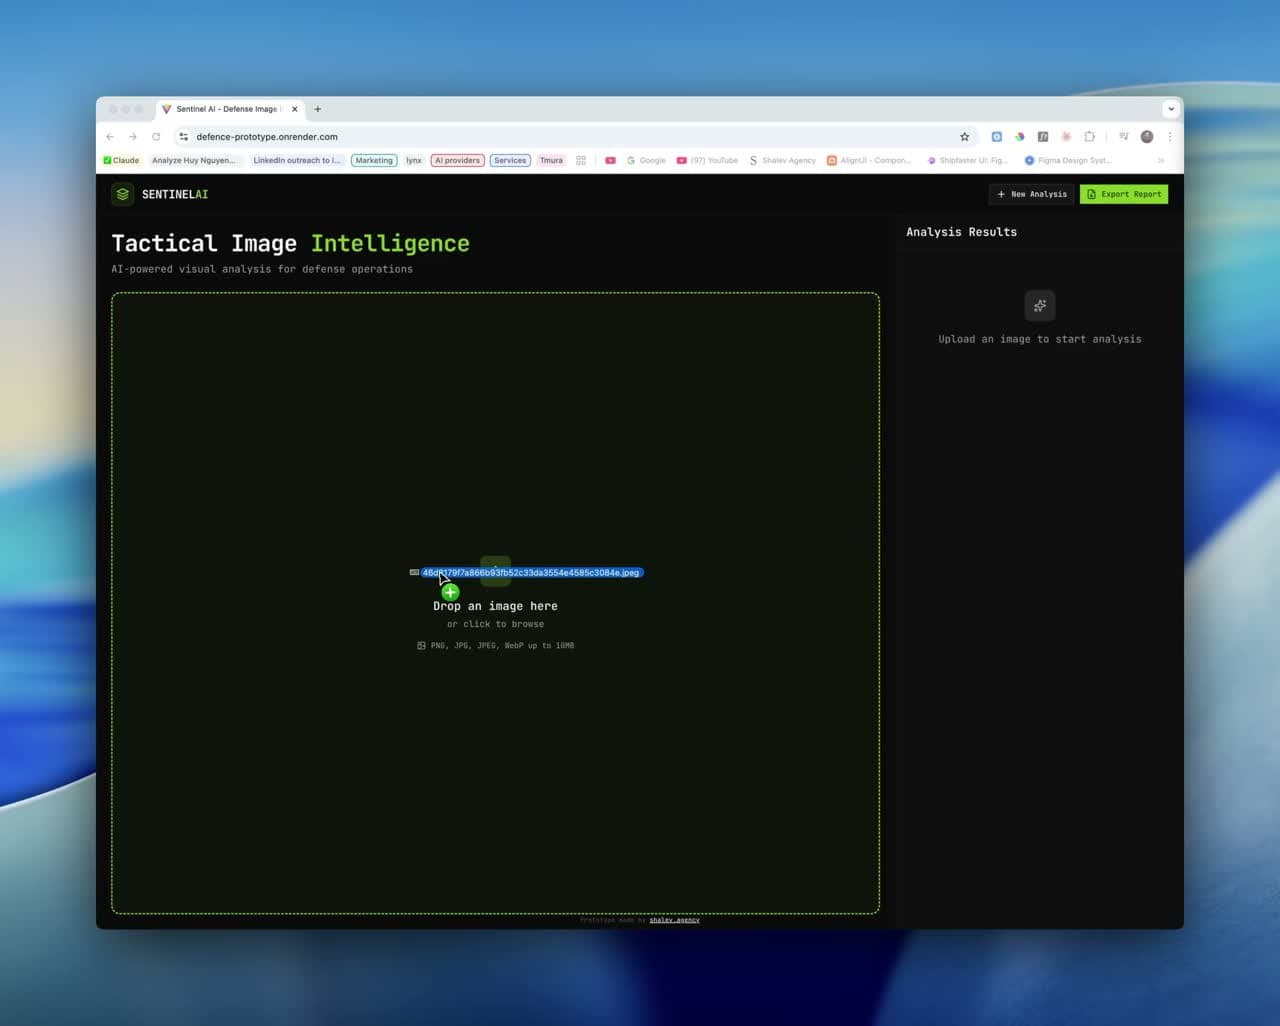Viewport: 1280px width, 1026px height.
Task: Click 'or click to browse' text
Action: (495, 624)
